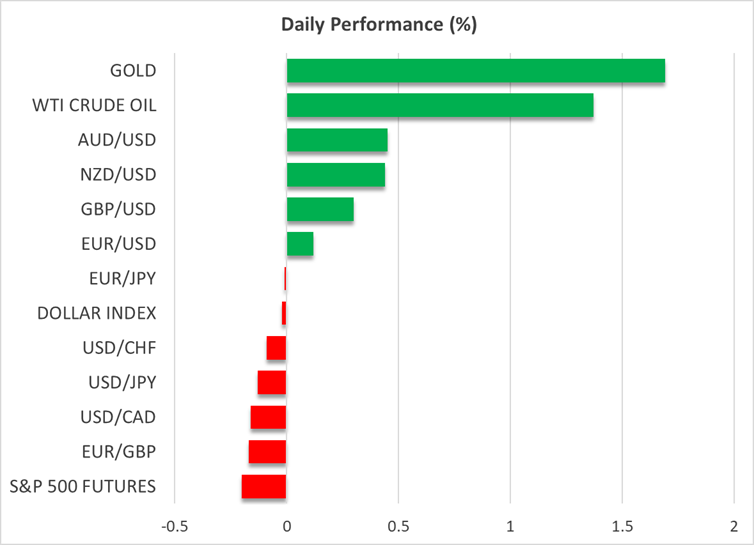Click the Daily Performance (%) chart title
Image resolution: width=754 pixels, height=545 pixels.
(x=377, y=25)
